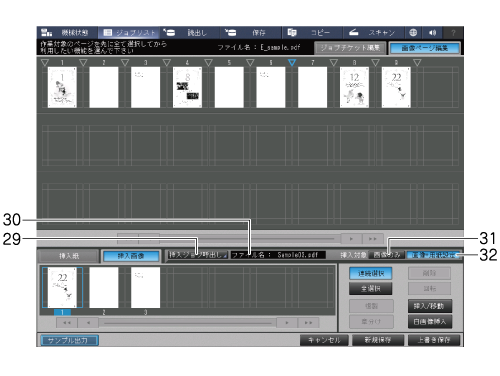Click the キャンセル cancel button
Viewport: 500px width, 376px height.
pyautogui.click(x=324, y=340)
